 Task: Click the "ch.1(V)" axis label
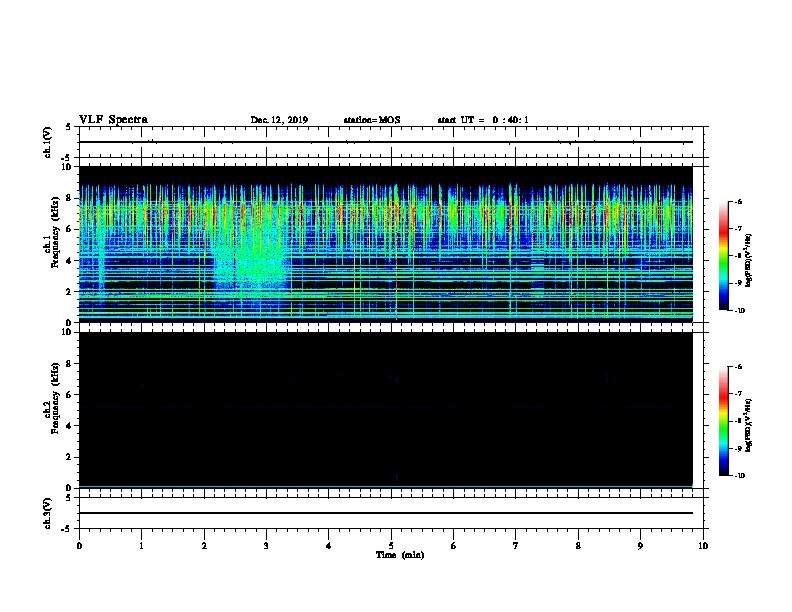coord(47,142)
